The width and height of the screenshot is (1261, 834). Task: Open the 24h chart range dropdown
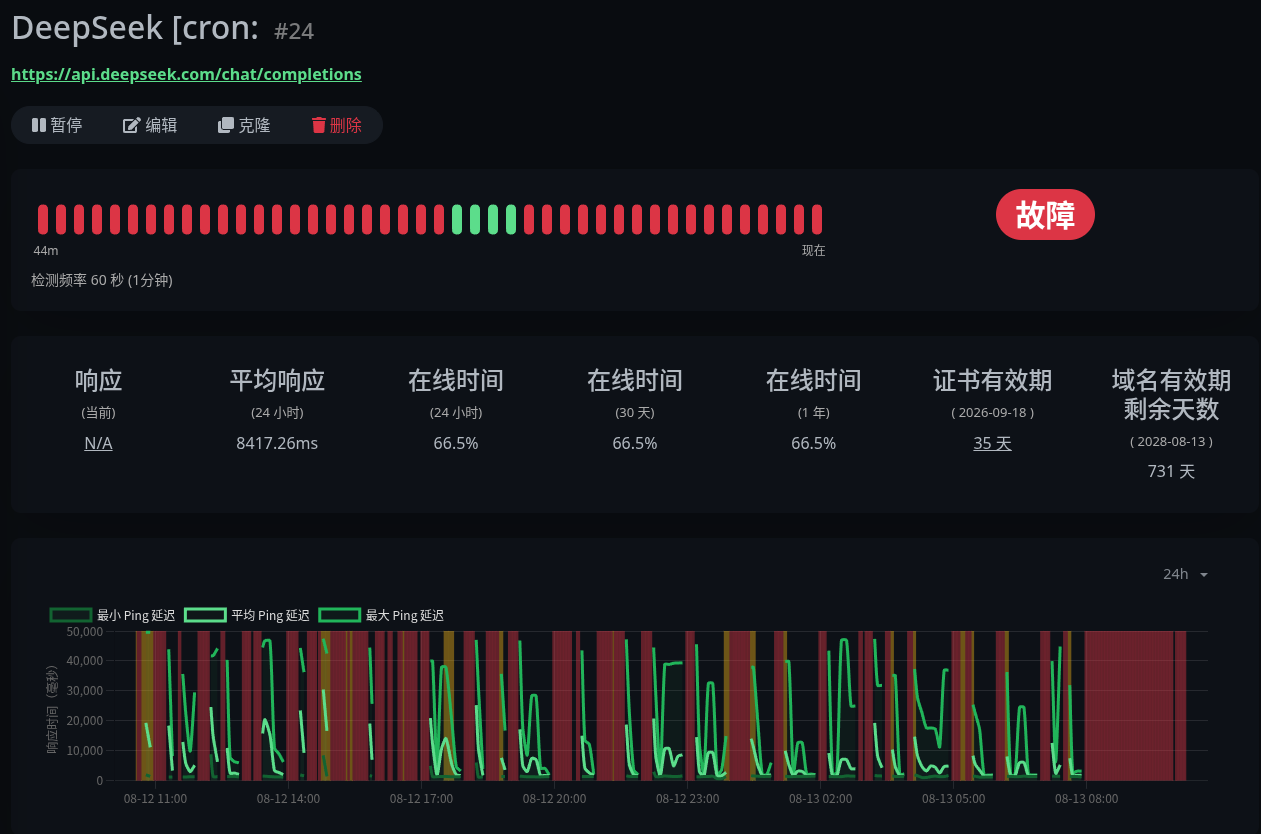(1186, 574)
